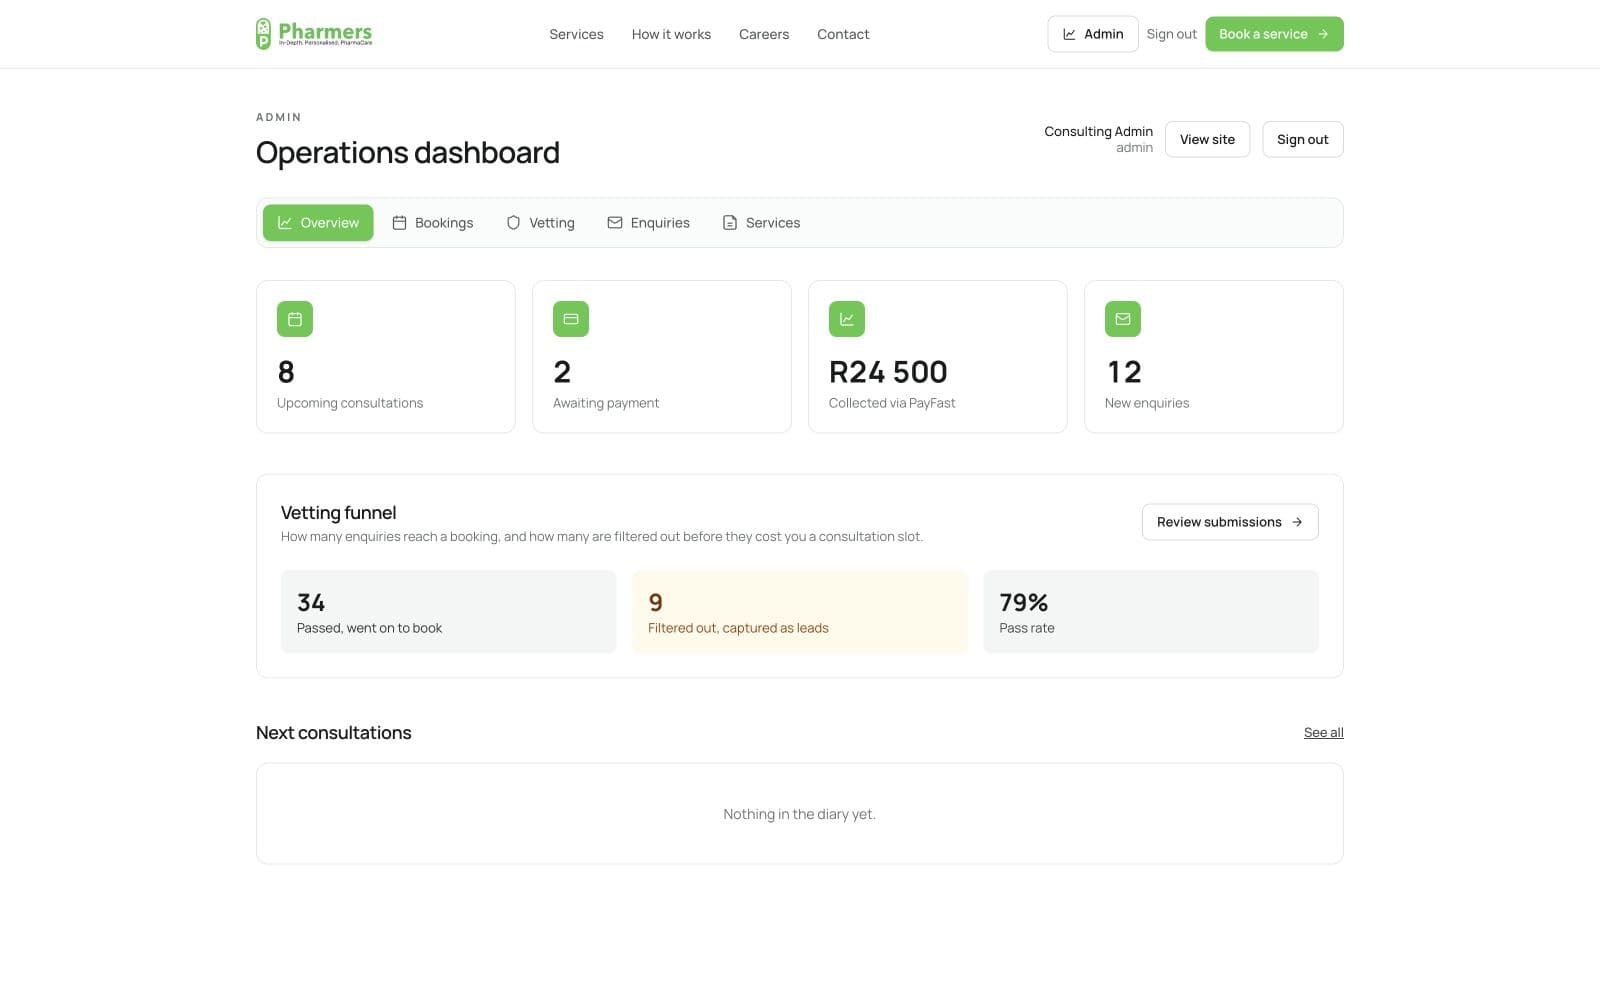The height and width of the screenshot is (1000, 1600).
Task: Click the Consulting Admin user name
Action: (x=1098, y=131)
